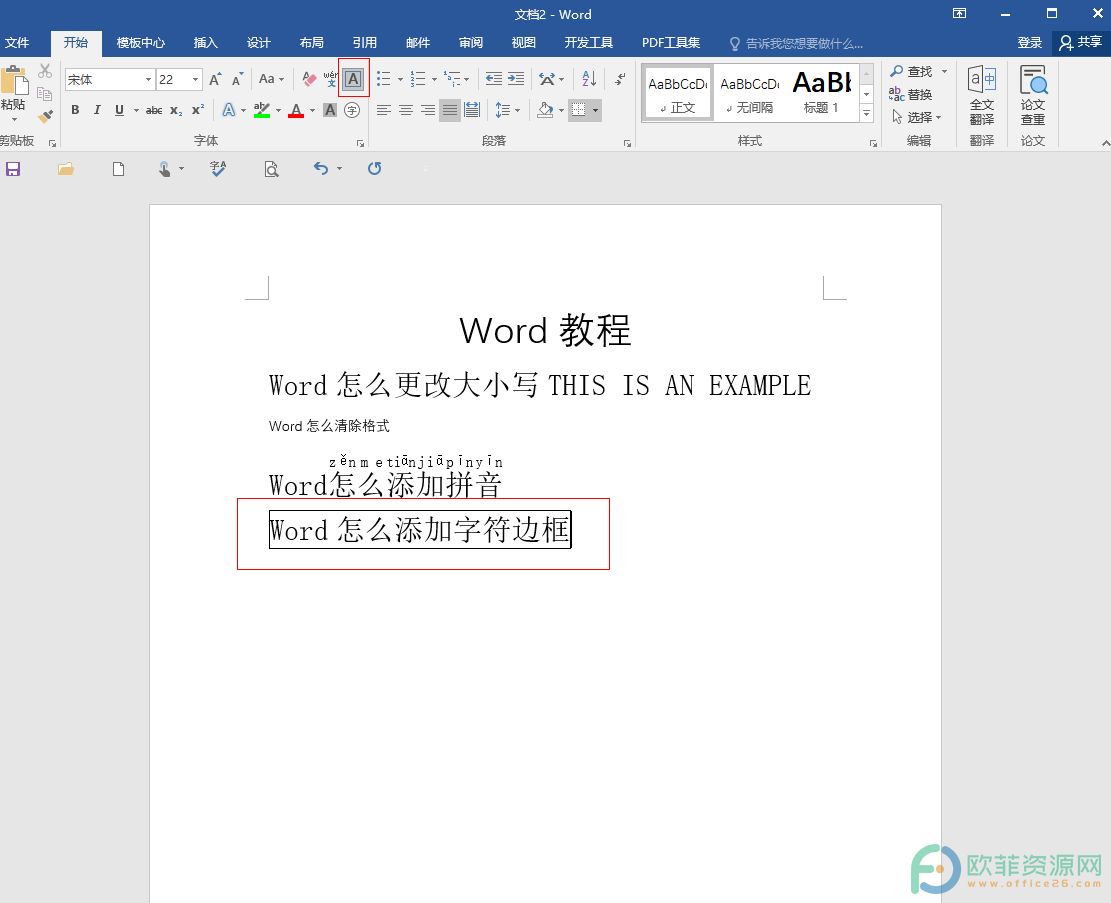
Task: Expand the highlight color dropdown arrow
Action: [x=278, y=111]
